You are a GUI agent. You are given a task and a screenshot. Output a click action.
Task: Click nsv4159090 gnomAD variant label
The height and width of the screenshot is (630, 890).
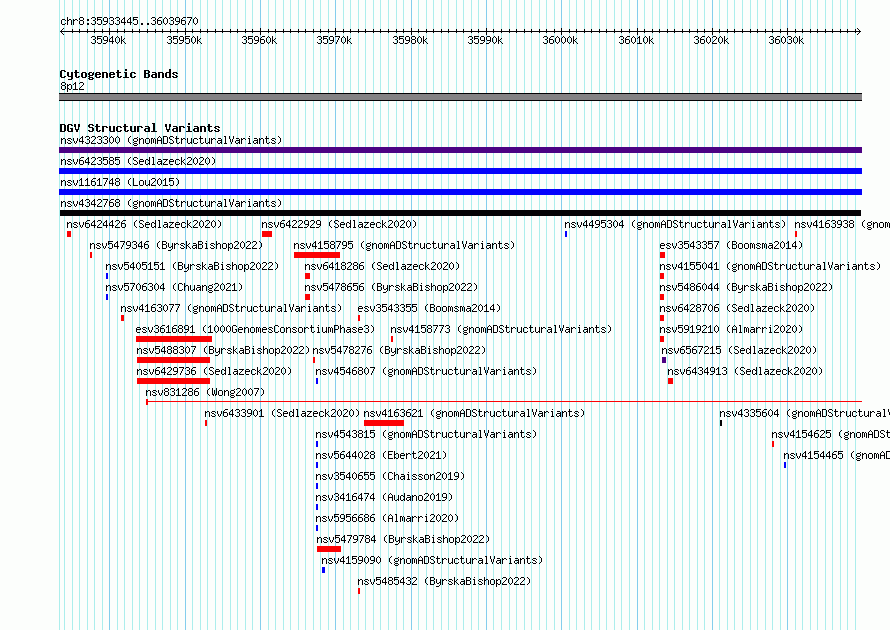(432, 560)
